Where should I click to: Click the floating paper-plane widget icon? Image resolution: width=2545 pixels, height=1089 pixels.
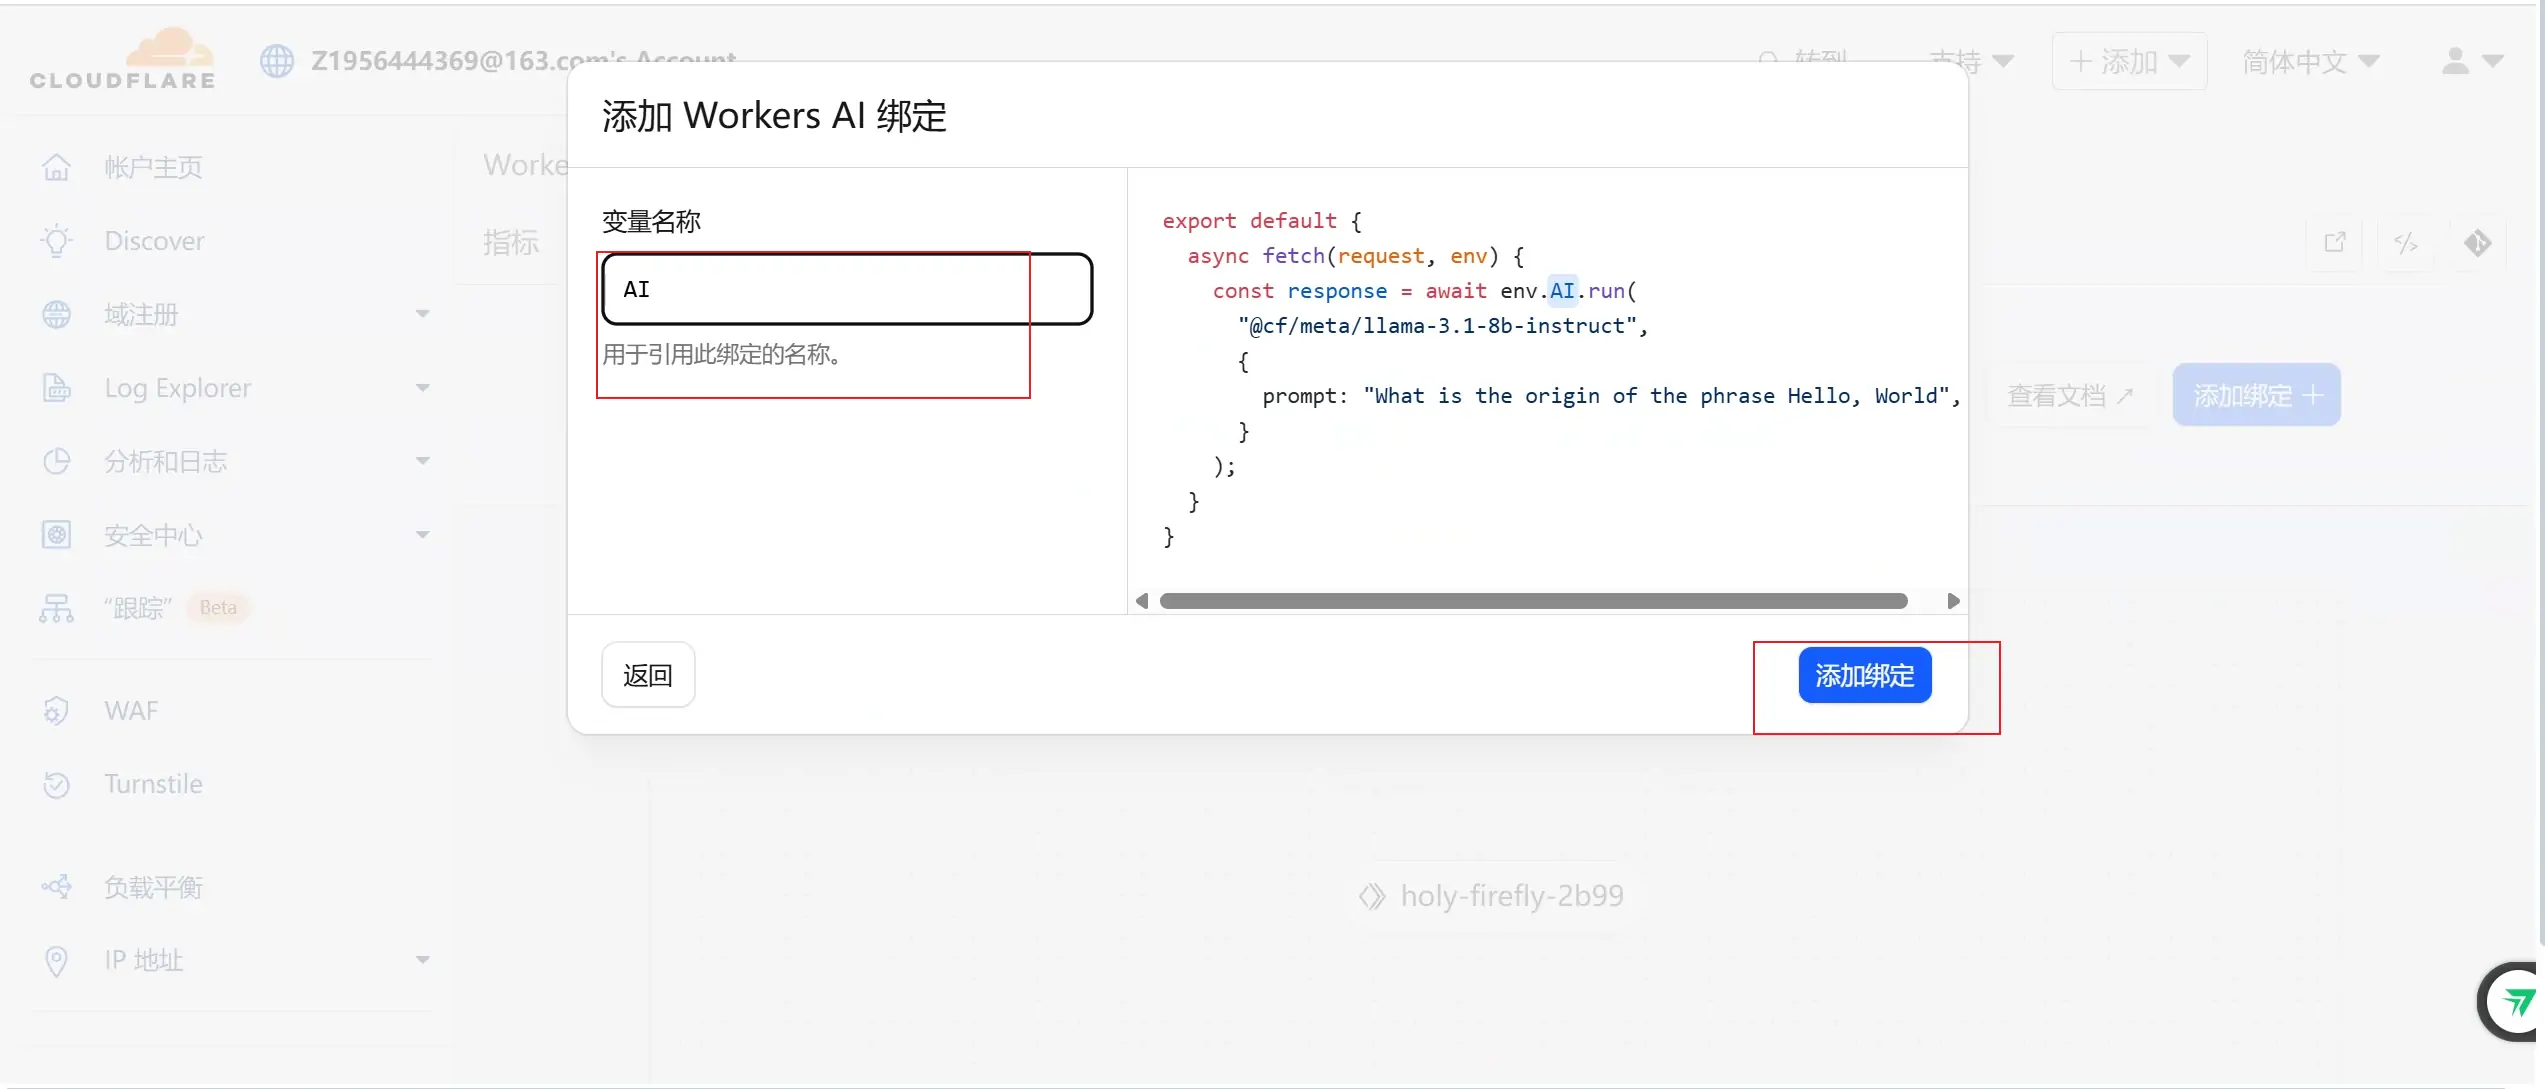(2515, 1002)
